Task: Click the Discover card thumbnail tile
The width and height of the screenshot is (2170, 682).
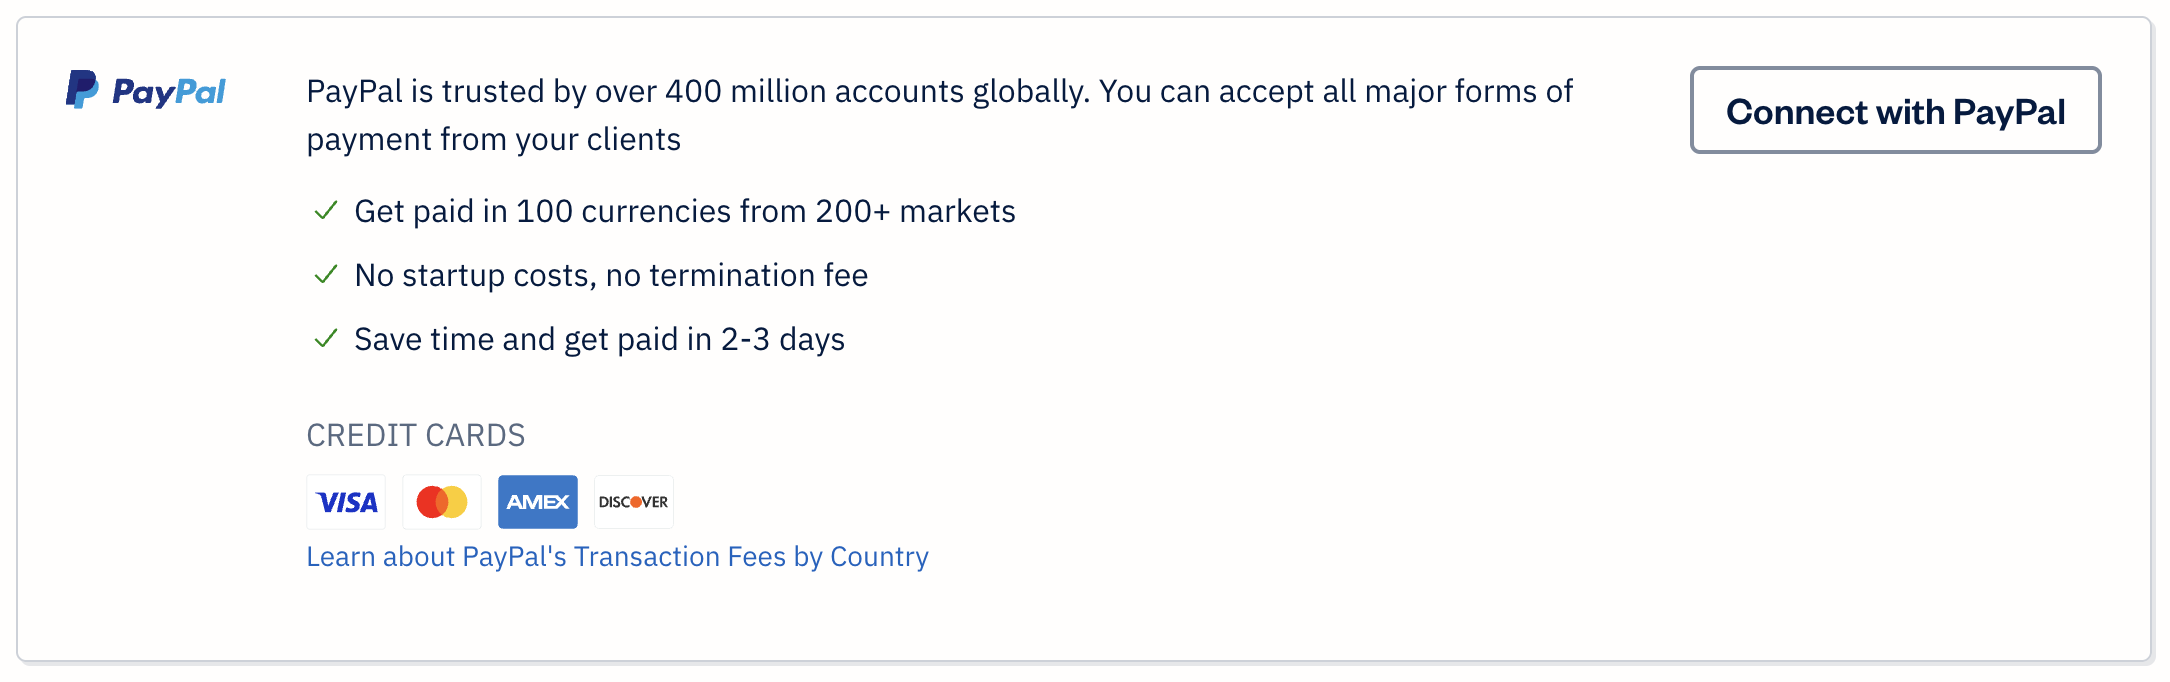Action: (x=633, y=502)
